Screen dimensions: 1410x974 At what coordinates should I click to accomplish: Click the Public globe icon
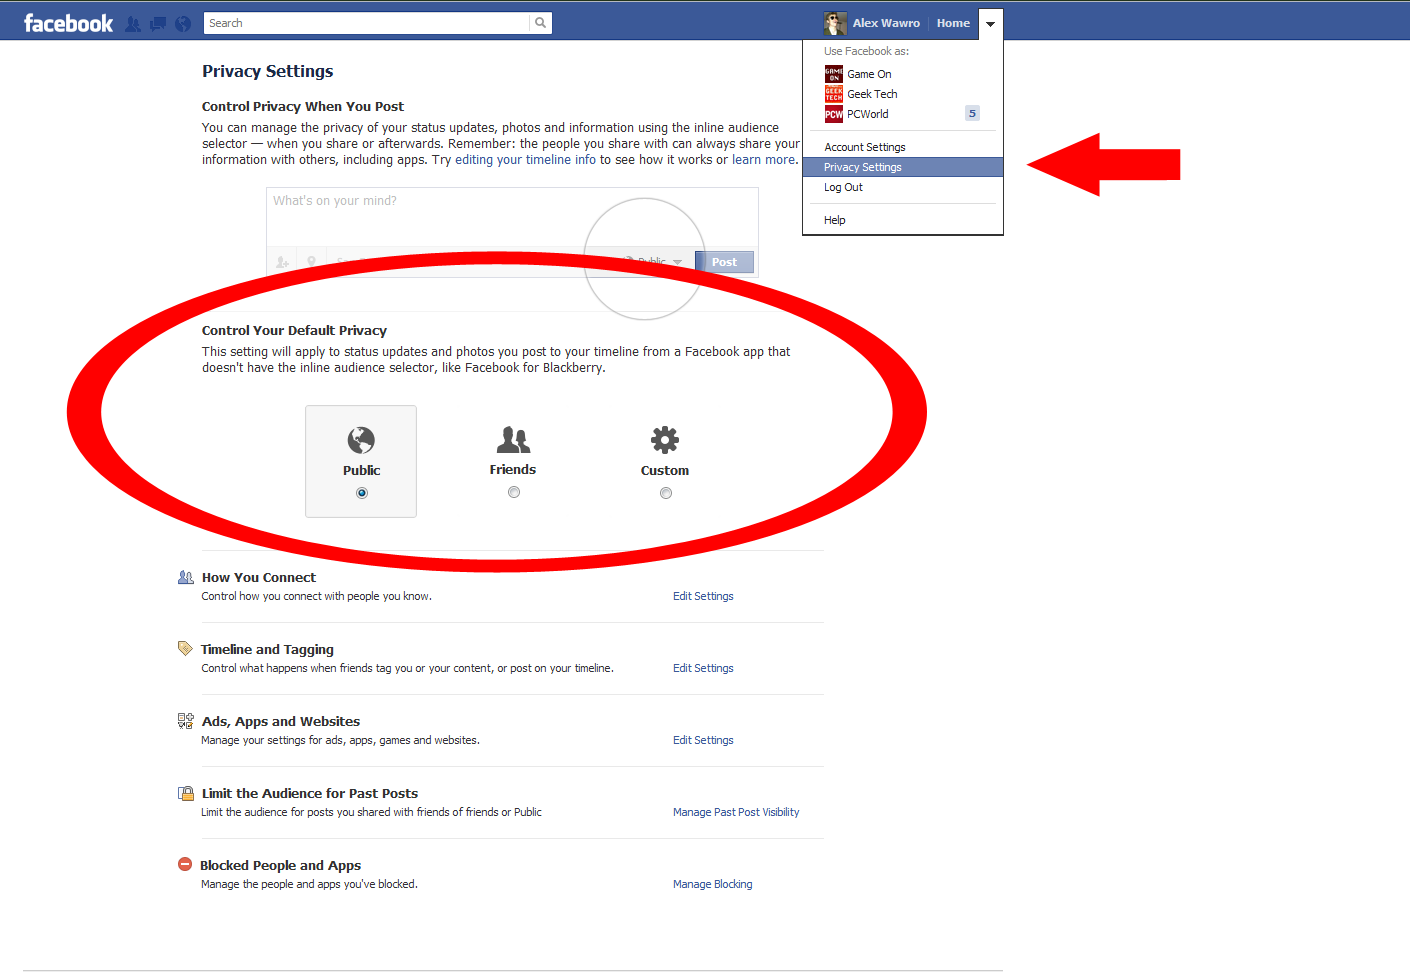click(x=361, y=440)
